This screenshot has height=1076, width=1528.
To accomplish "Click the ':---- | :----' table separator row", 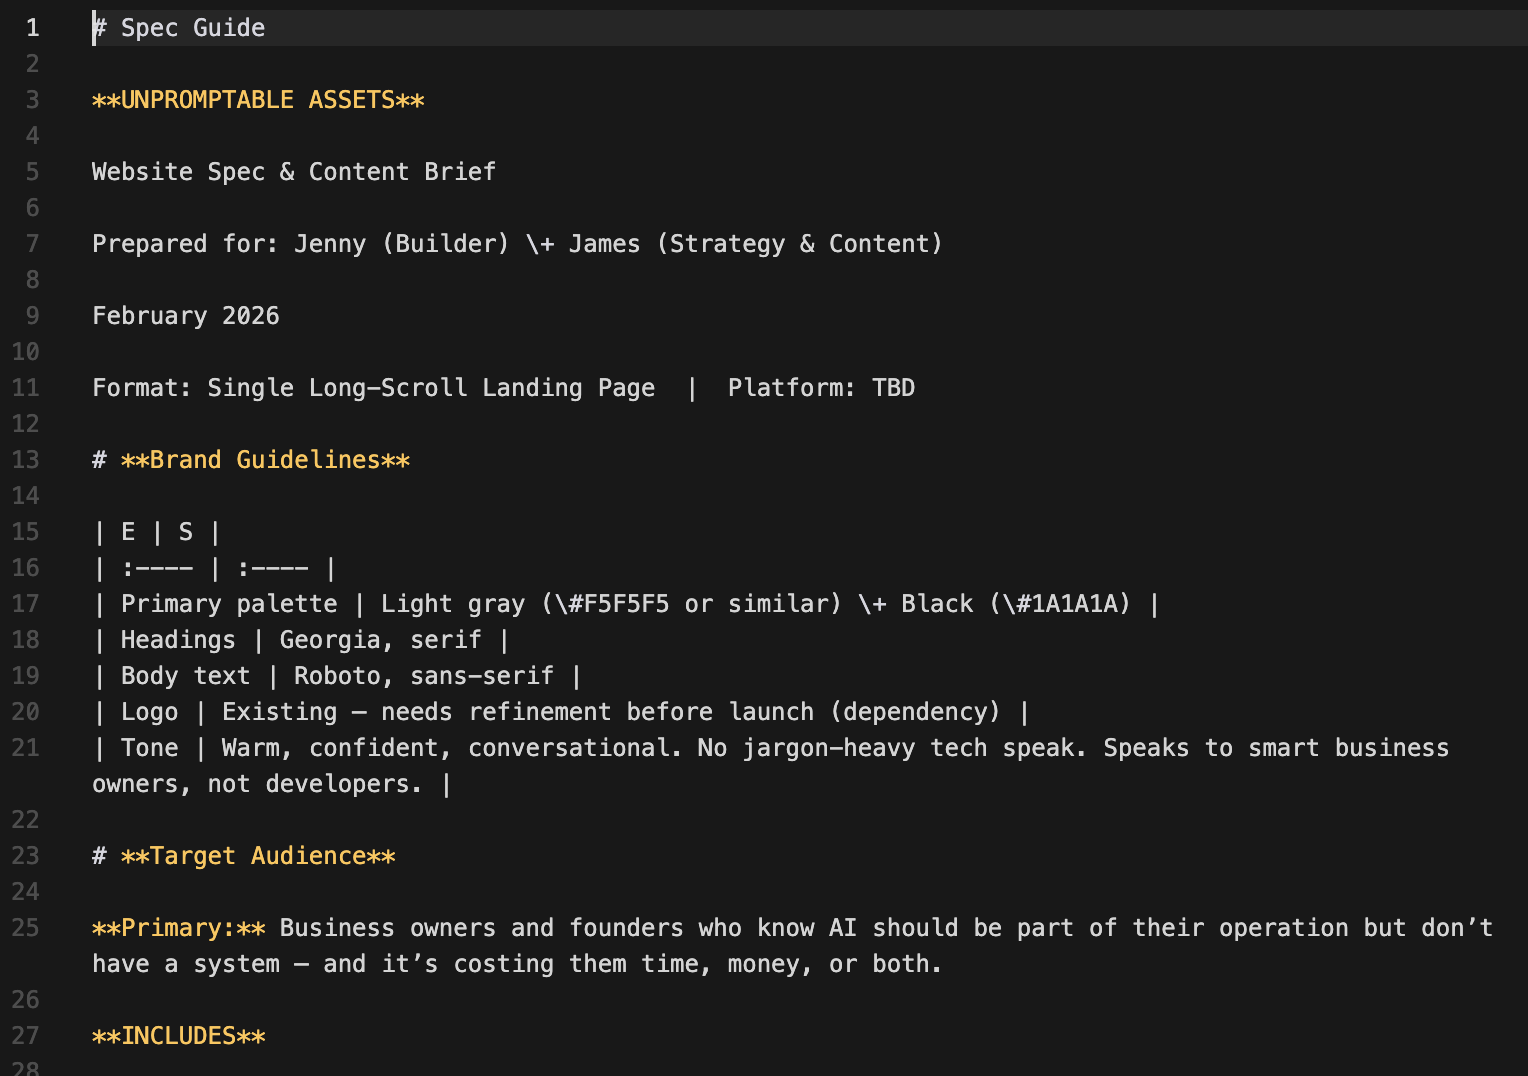I will [x=215, y=568].
